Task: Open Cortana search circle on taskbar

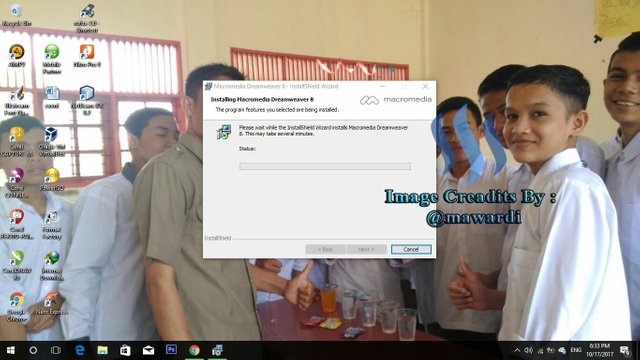Action: (x=33, y=350)
